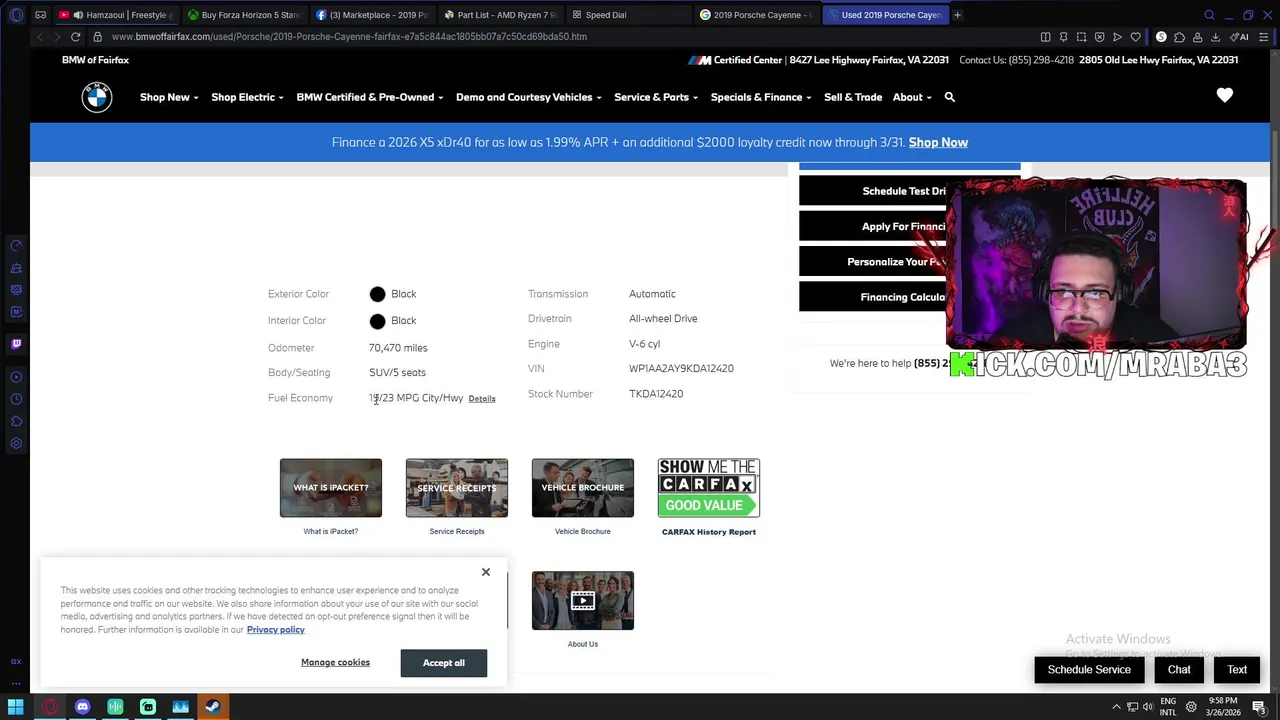The width and height of the screenshot is (1280, 720).
Task: Switch to the Speed Dial tab
Action: [628, 15]
